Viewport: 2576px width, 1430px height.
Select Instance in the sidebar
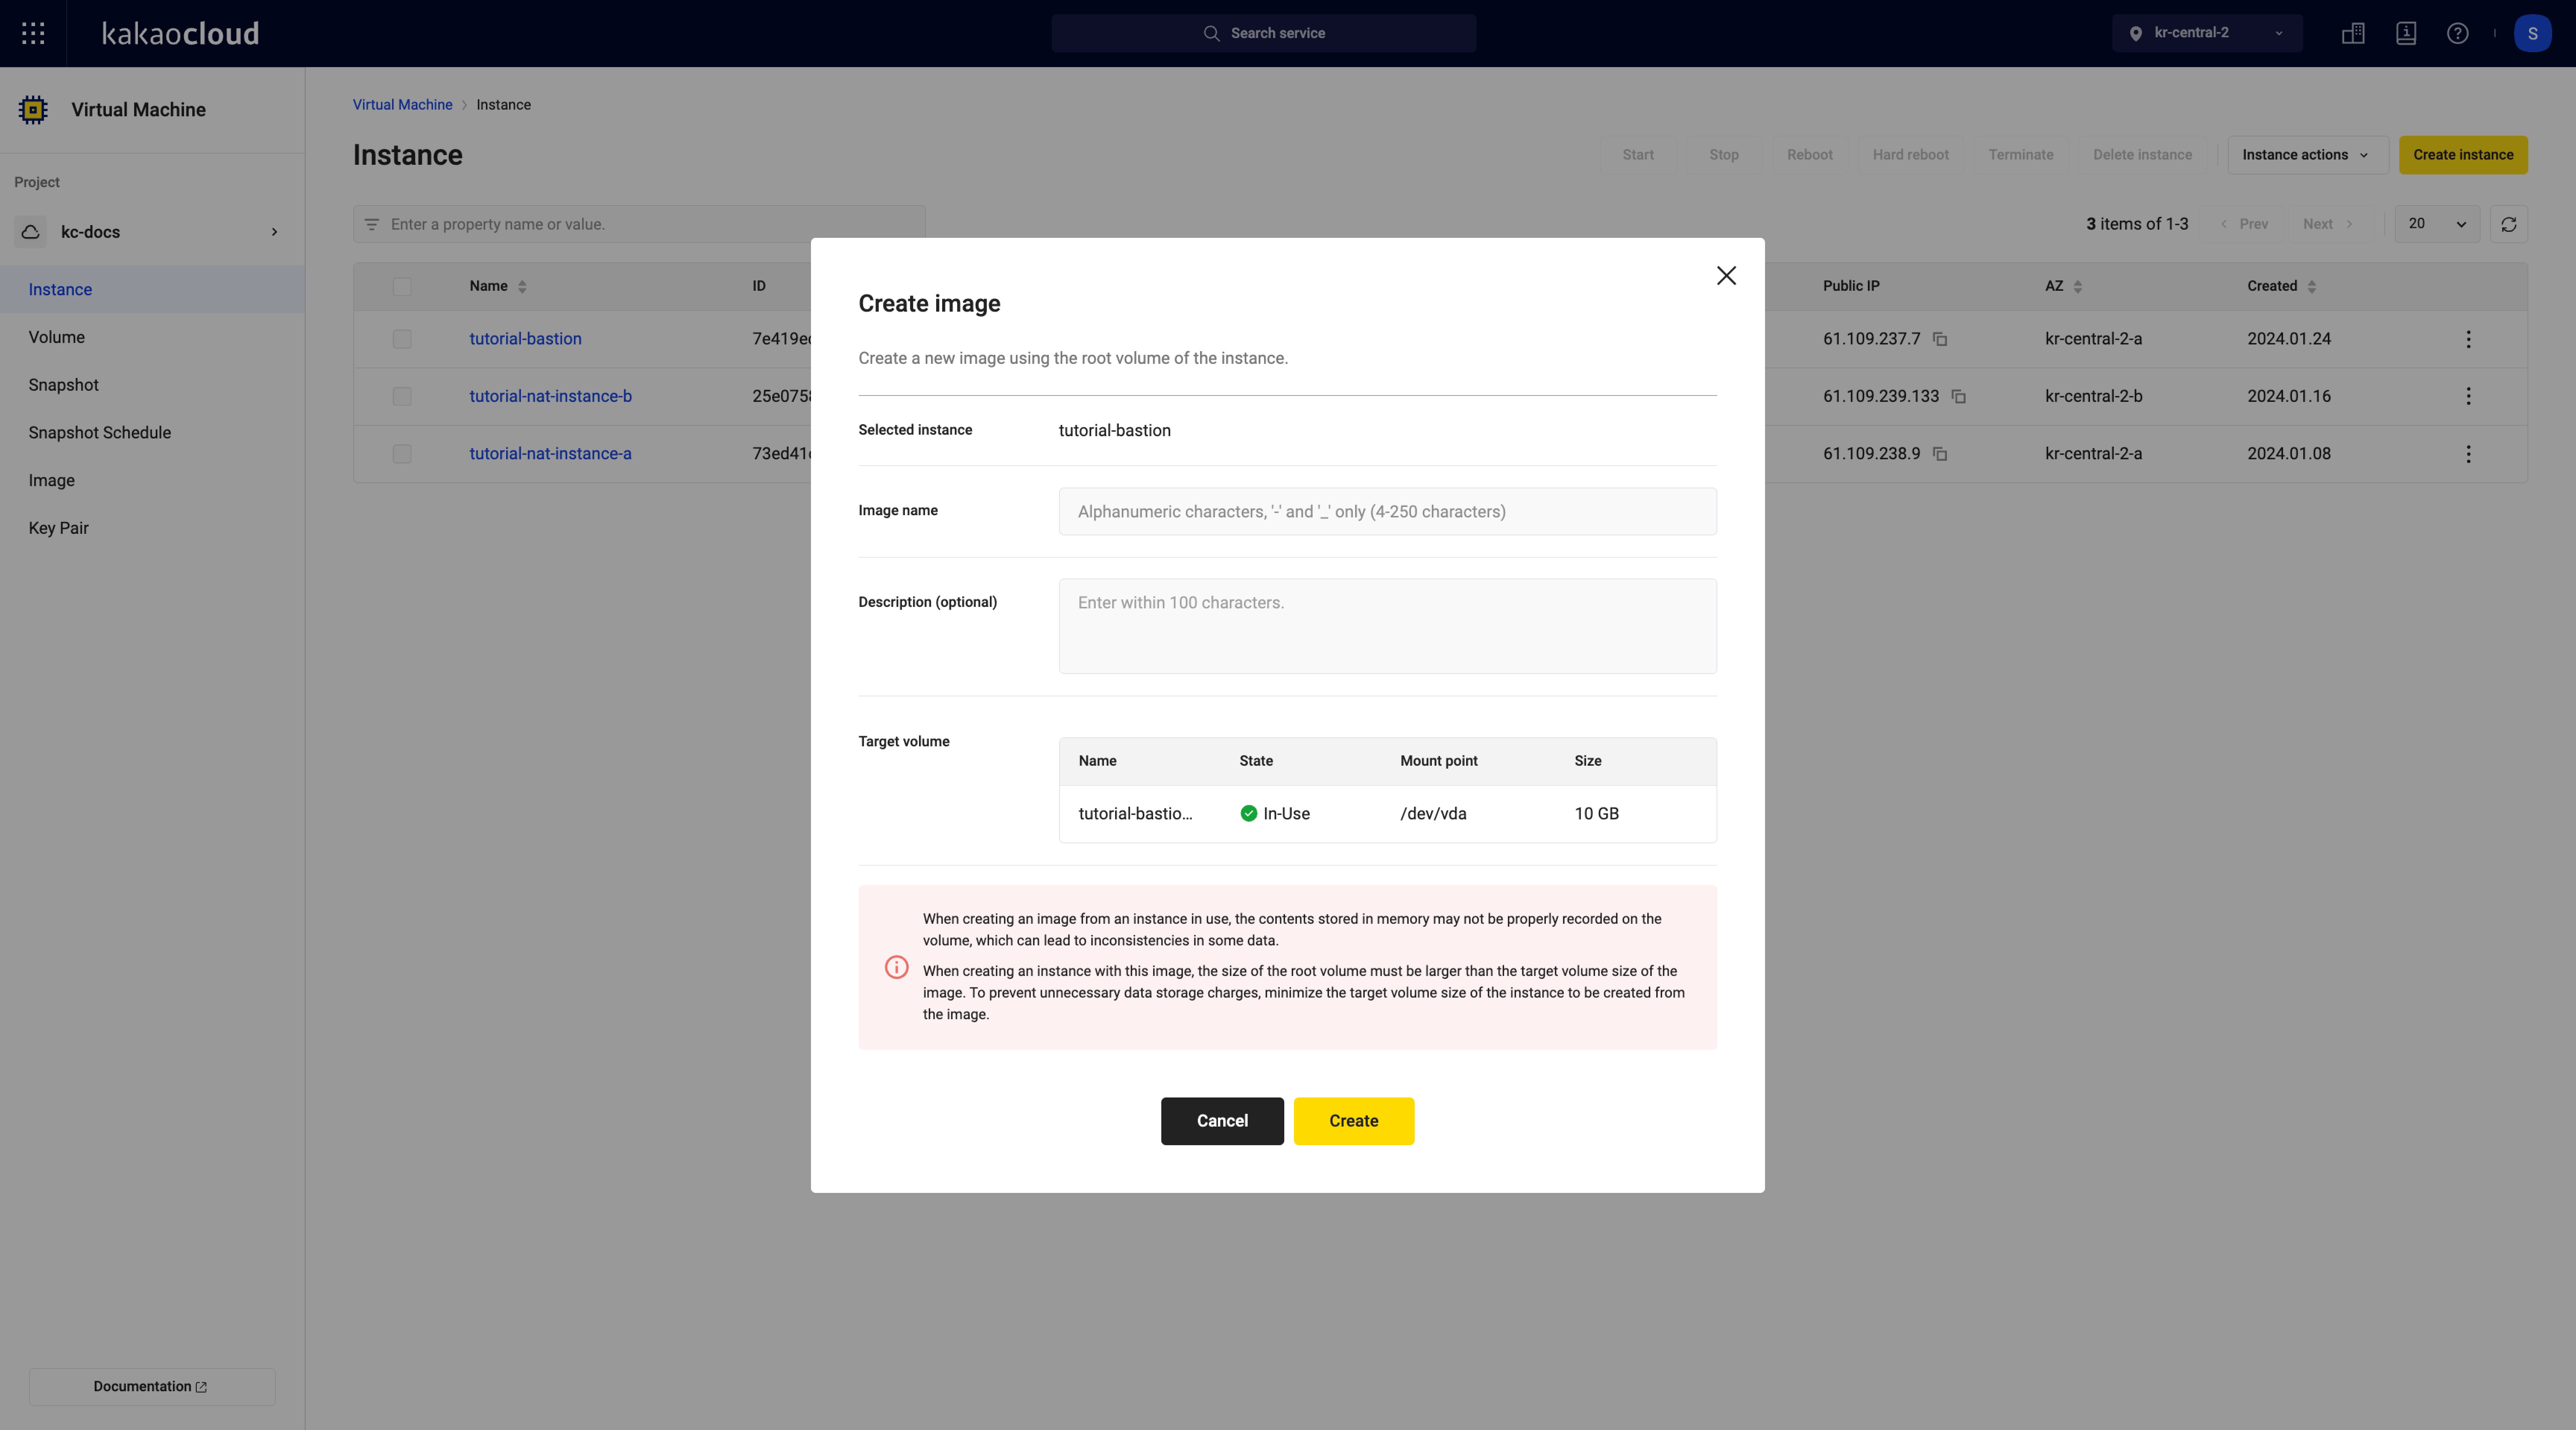pyautogui.click(x=152, y=289)
